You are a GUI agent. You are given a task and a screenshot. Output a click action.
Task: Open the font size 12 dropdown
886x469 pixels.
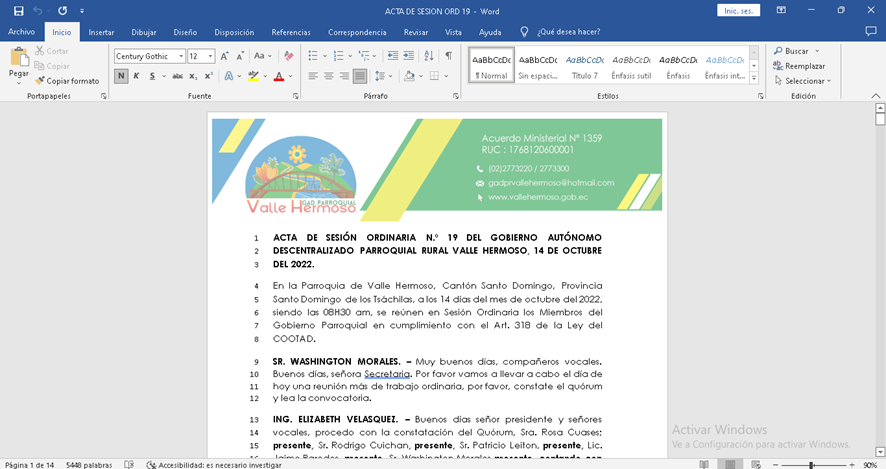tap(209, 56)
